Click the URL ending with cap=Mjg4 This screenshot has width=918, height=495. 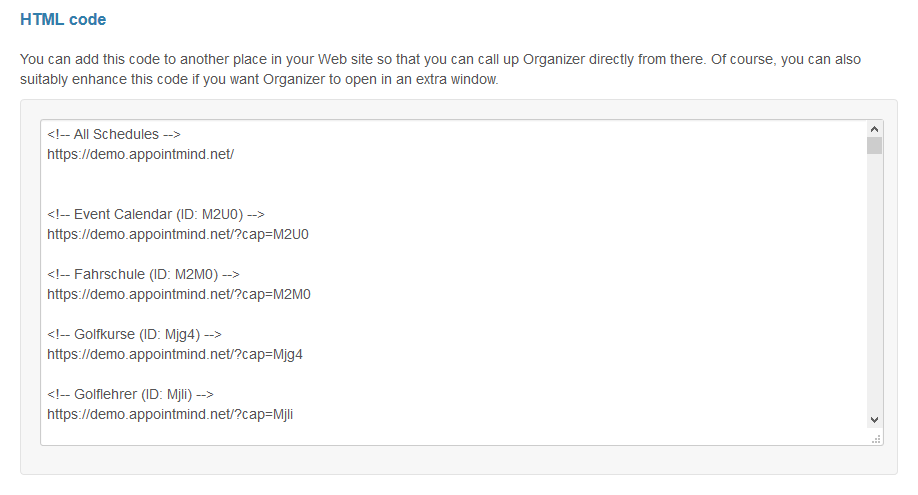click(x=175, y=354)
